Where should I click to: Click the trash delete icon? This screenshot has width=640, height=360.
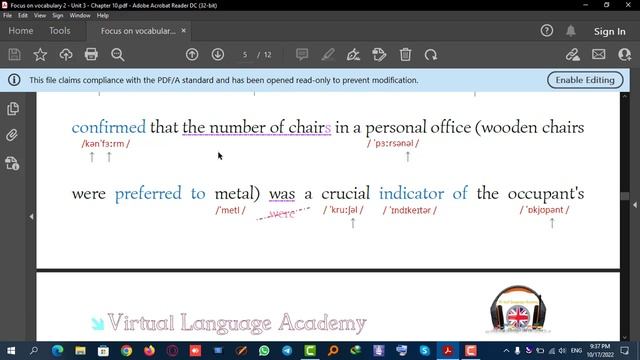405,55
